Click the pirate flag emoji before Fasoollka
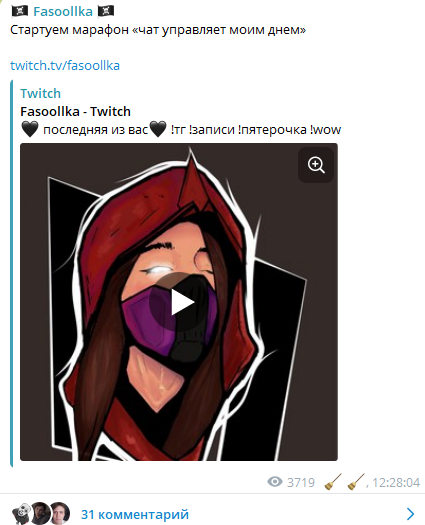Viewport: 425px width, 525px height. click(20, 11)
